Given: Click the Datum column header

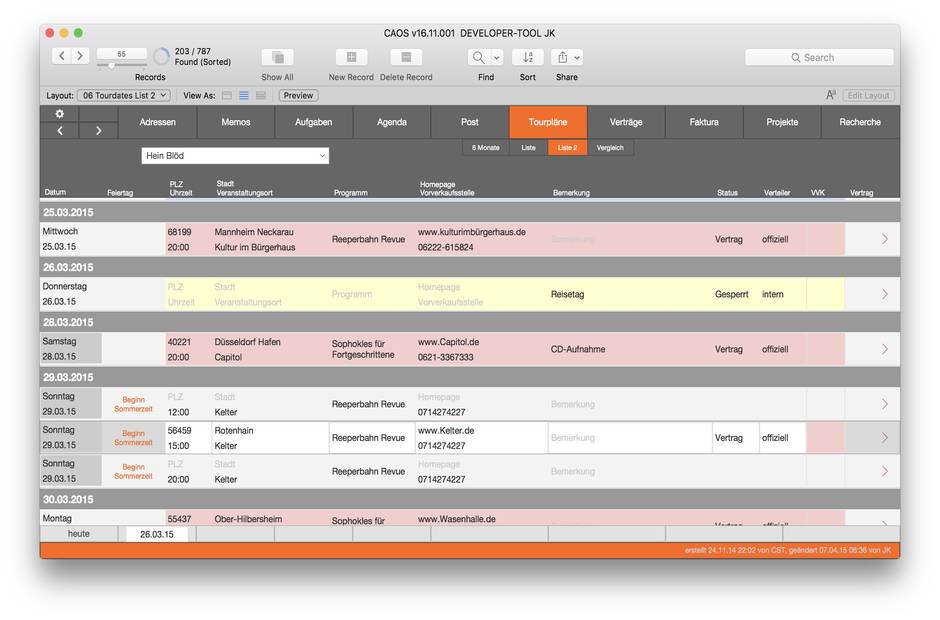Looking at the screenshot, I should tap(55, 192).
